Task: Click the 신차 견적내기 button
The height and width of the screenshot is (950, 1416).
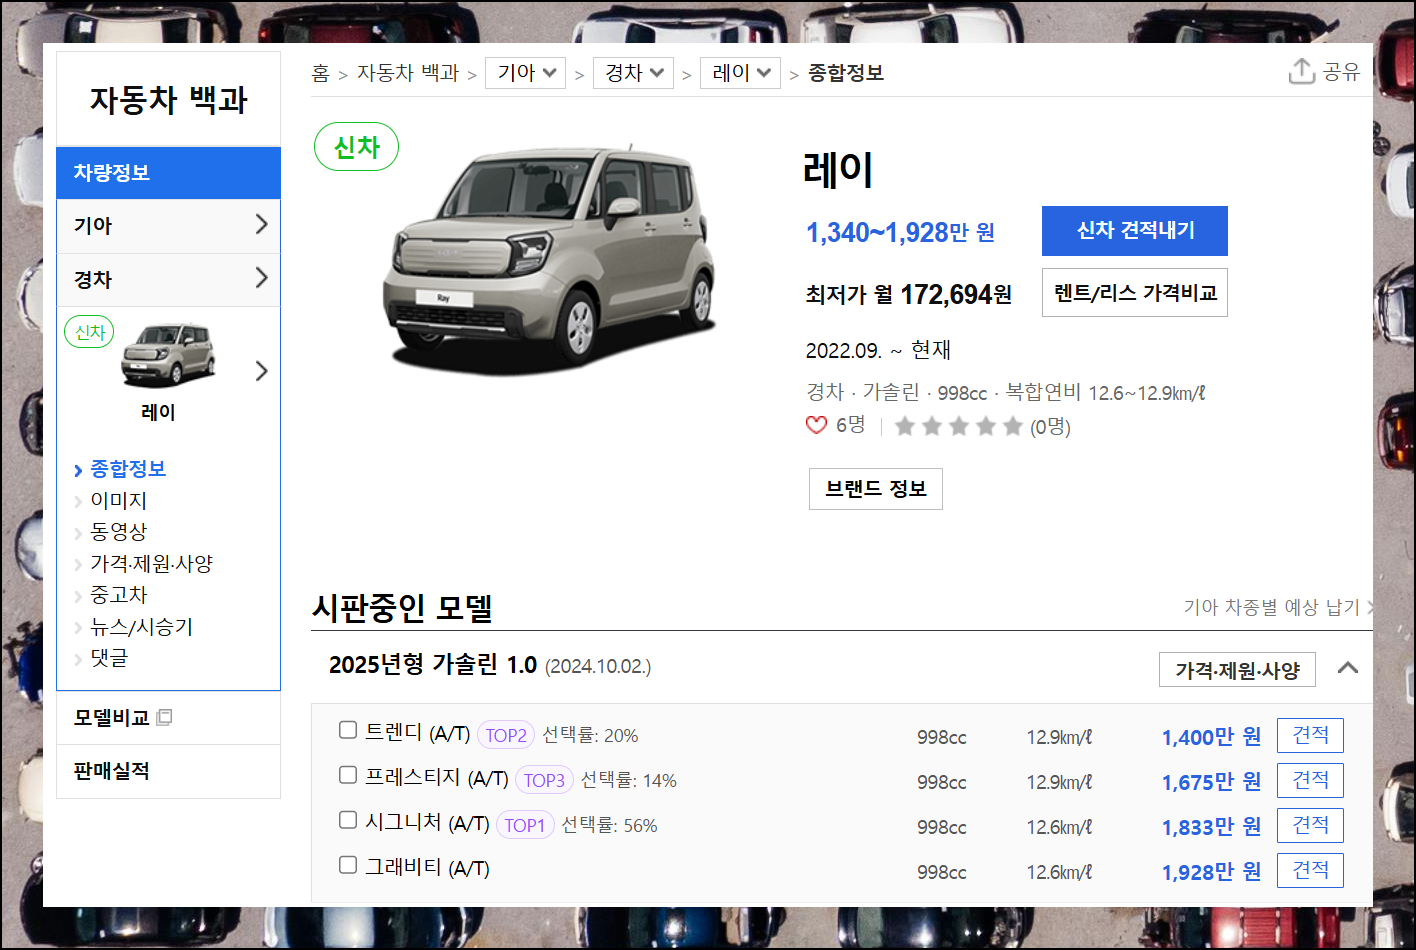Action: click(1135, 231)
